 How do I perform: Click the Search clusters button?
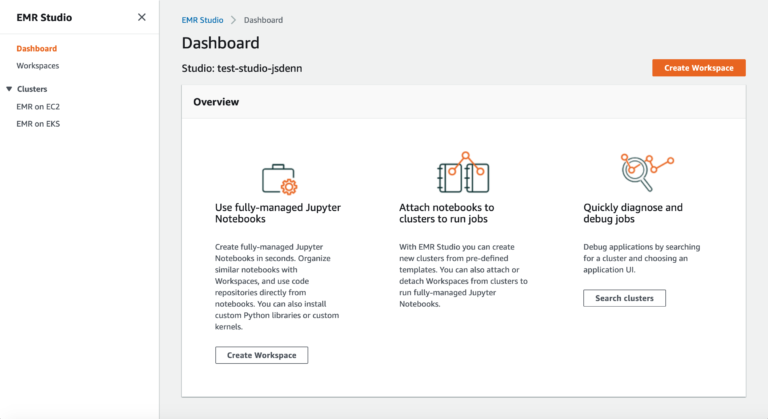point(624,298)
